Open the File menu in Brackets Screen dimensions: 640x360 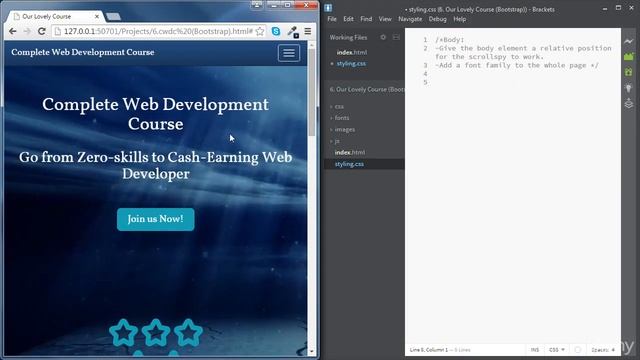click(332, 19)
